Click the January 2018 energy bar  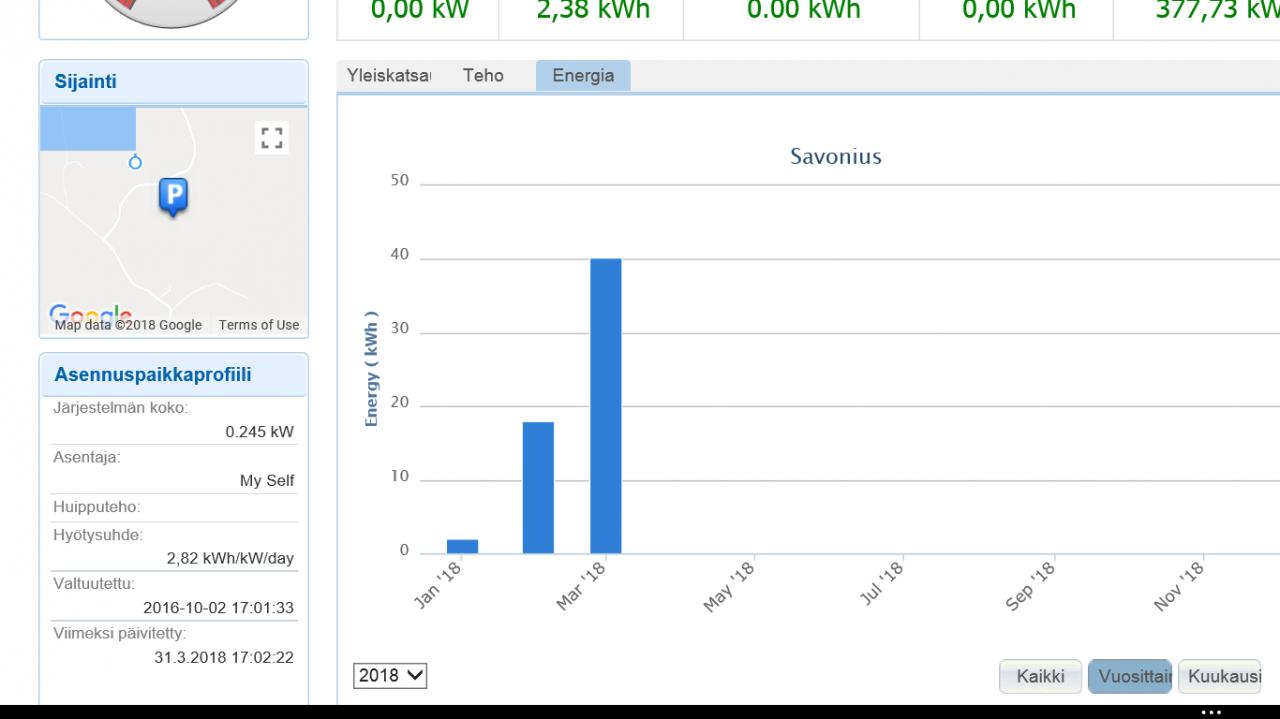coord(462,546)
